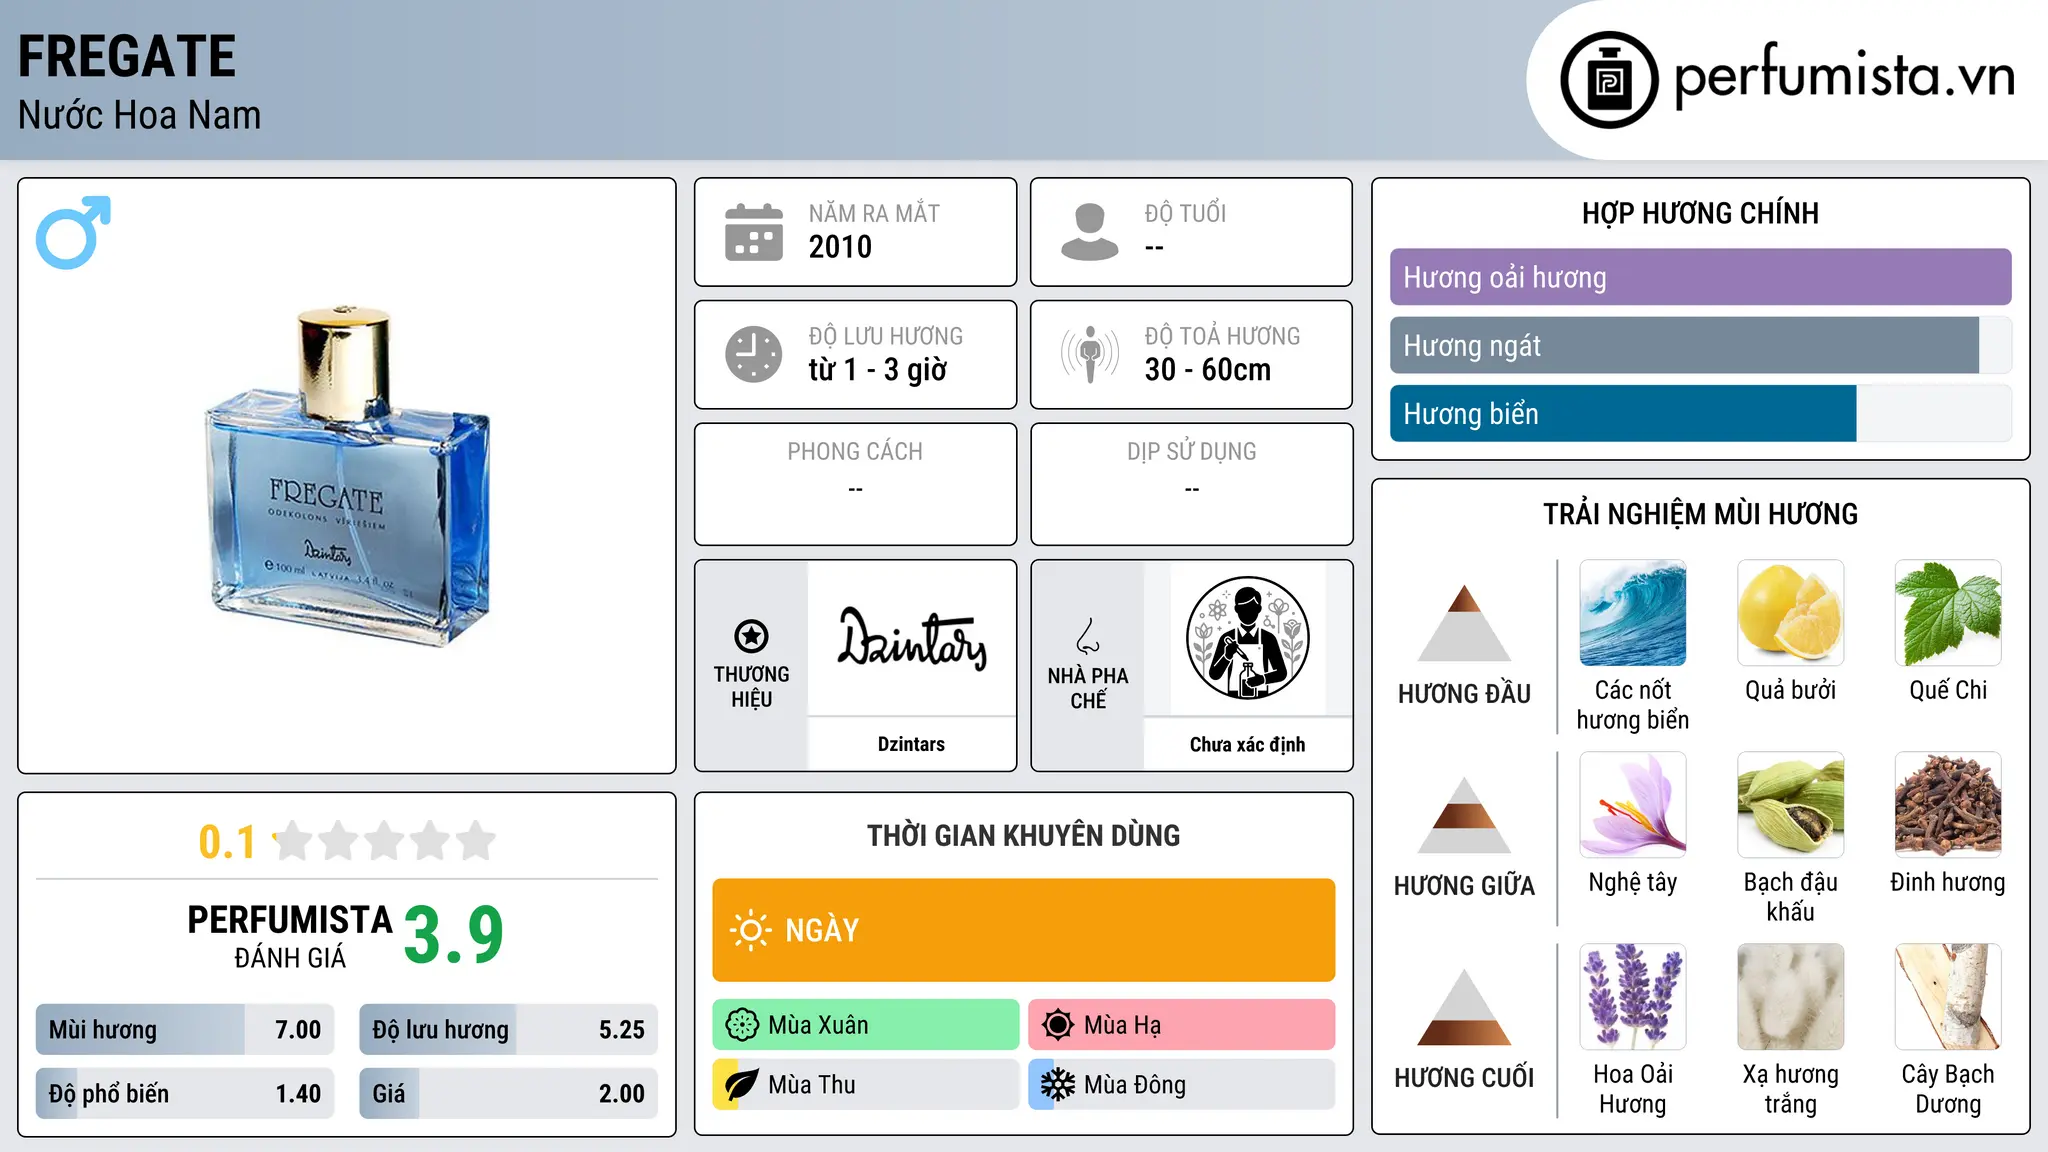Click the perfumista.vn bottle logo icon
2048x1152 pixels.
tap(1609, 80)
